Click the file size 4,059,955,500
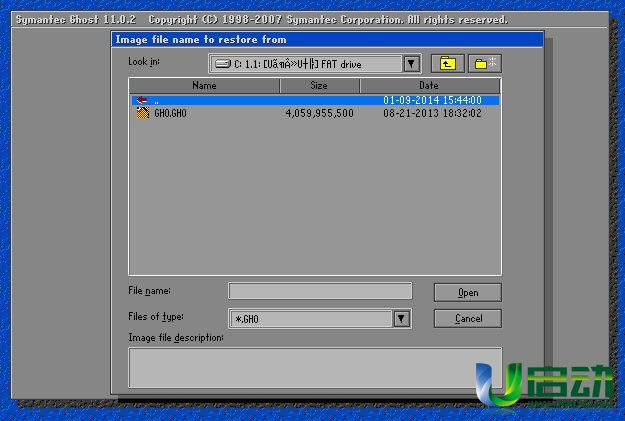The width and height of the screenshot is (625, 421). (320, 114)
